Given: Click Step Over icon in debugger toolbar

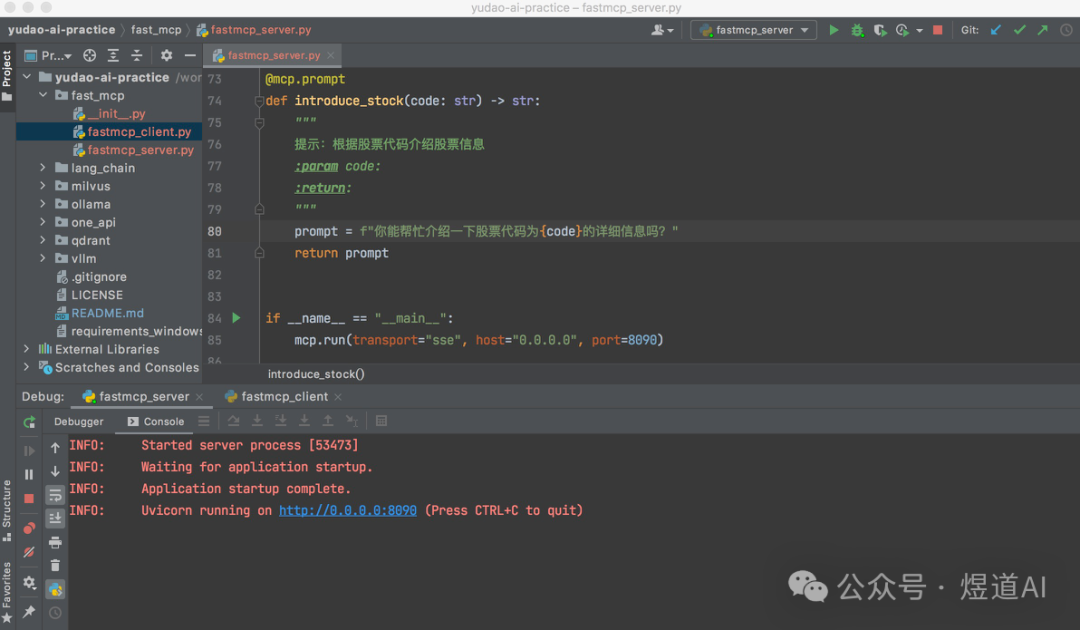Looking at the screenshot, I should coord(233,421).
